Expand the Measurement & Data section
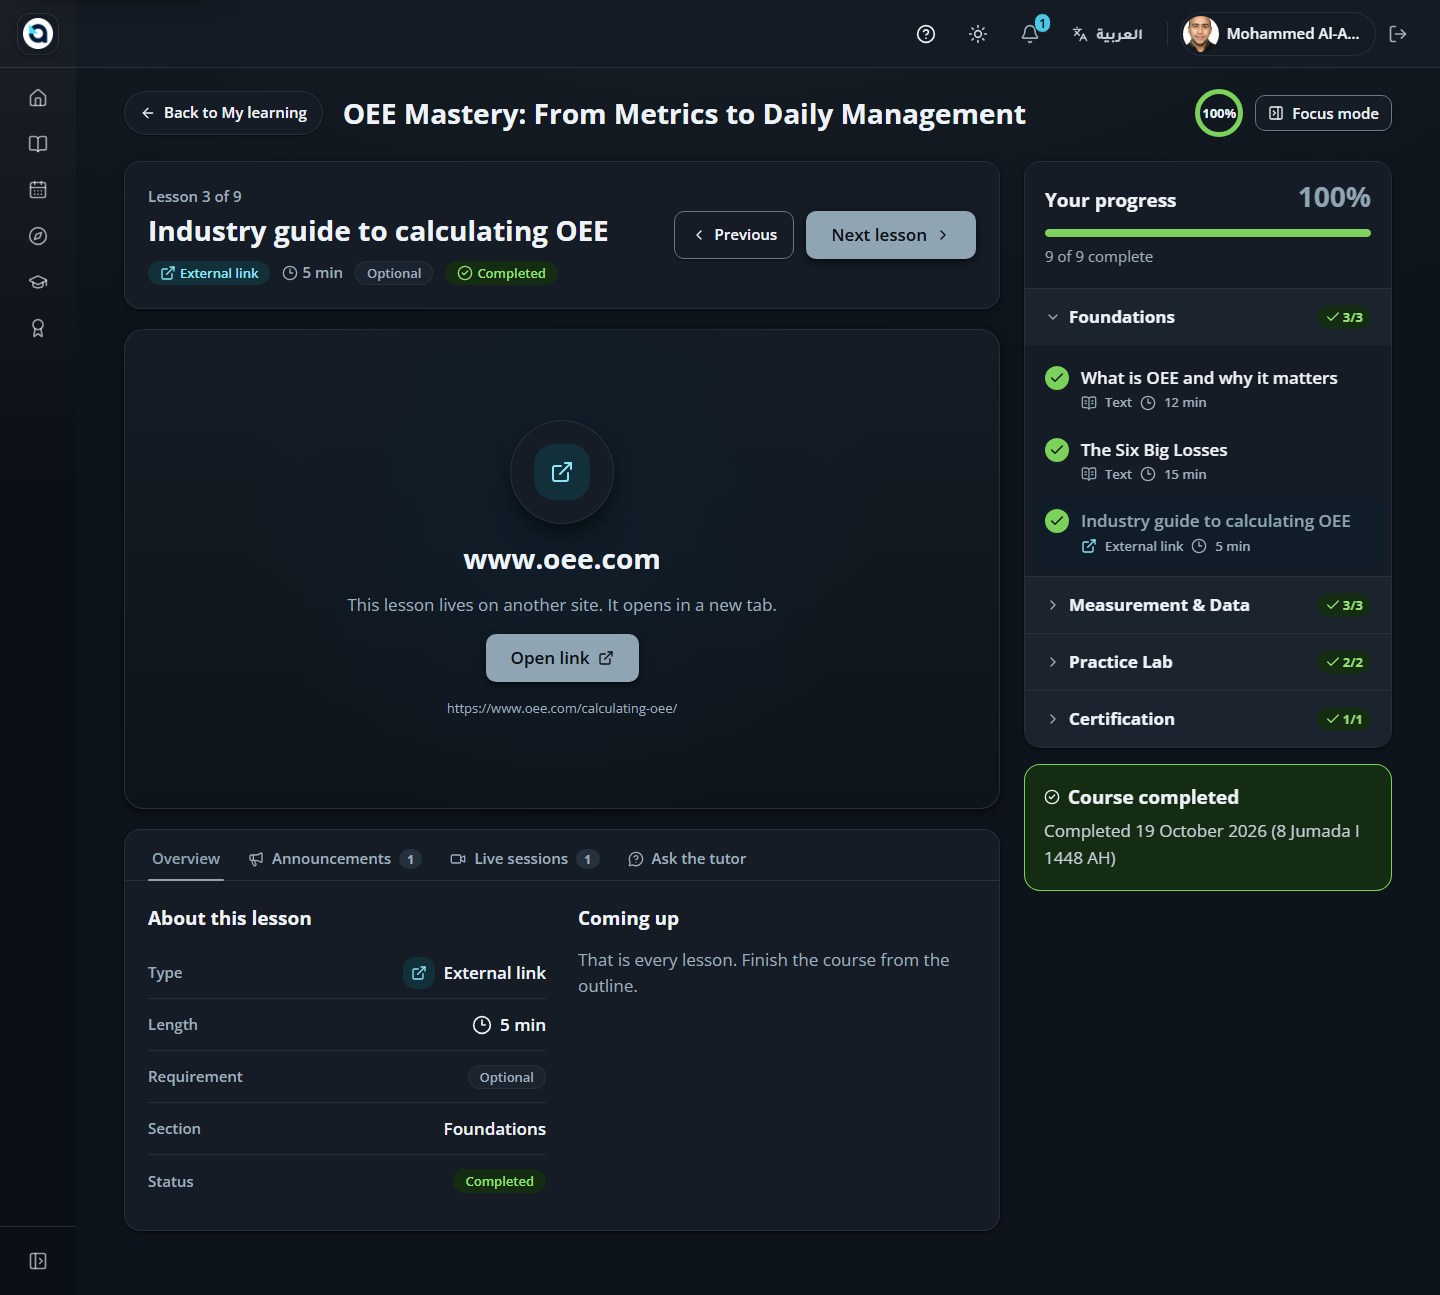1440x1295 pixels. click(1208, 605)
